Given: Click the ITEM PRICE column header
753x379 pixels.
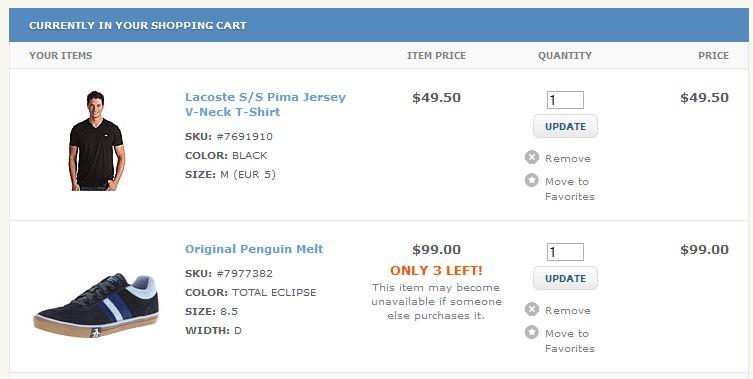Looking at the screenshot, I should [436, 56].
